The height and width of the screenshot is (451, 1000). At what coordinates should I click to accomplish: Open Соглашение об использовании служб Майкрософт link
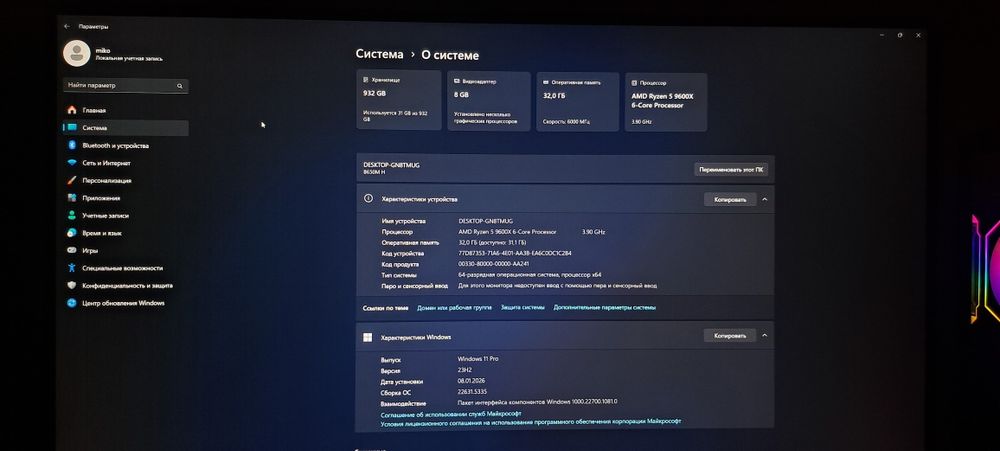tap(451, 414)
